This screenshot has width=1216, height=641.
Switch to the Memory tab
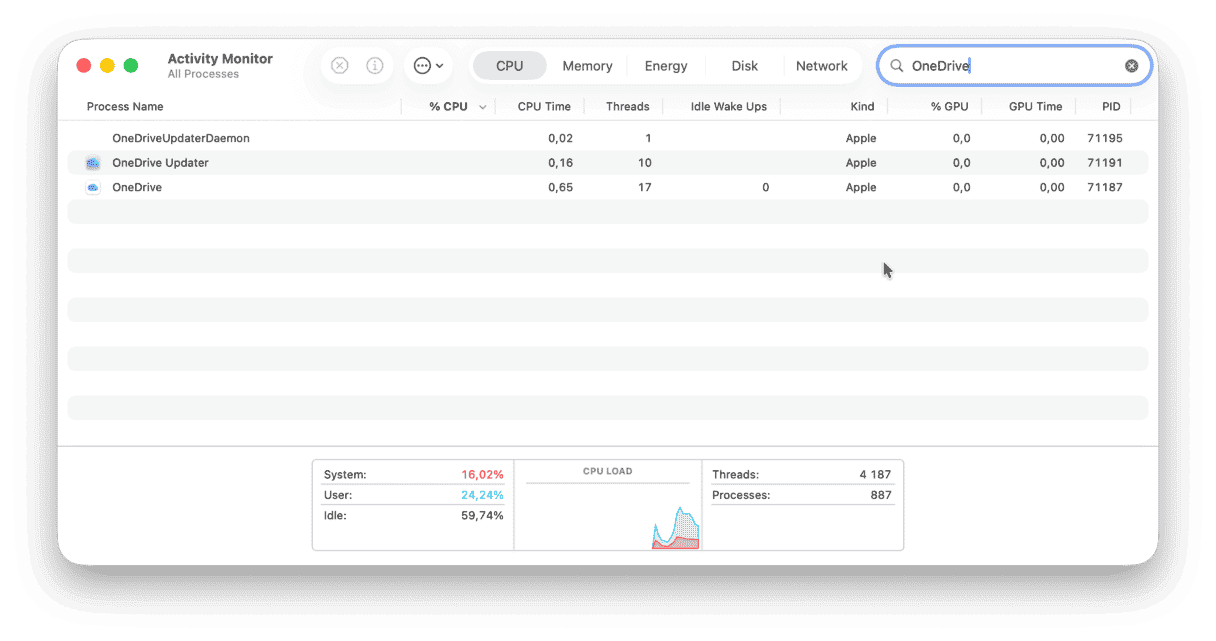coord(587,65)
